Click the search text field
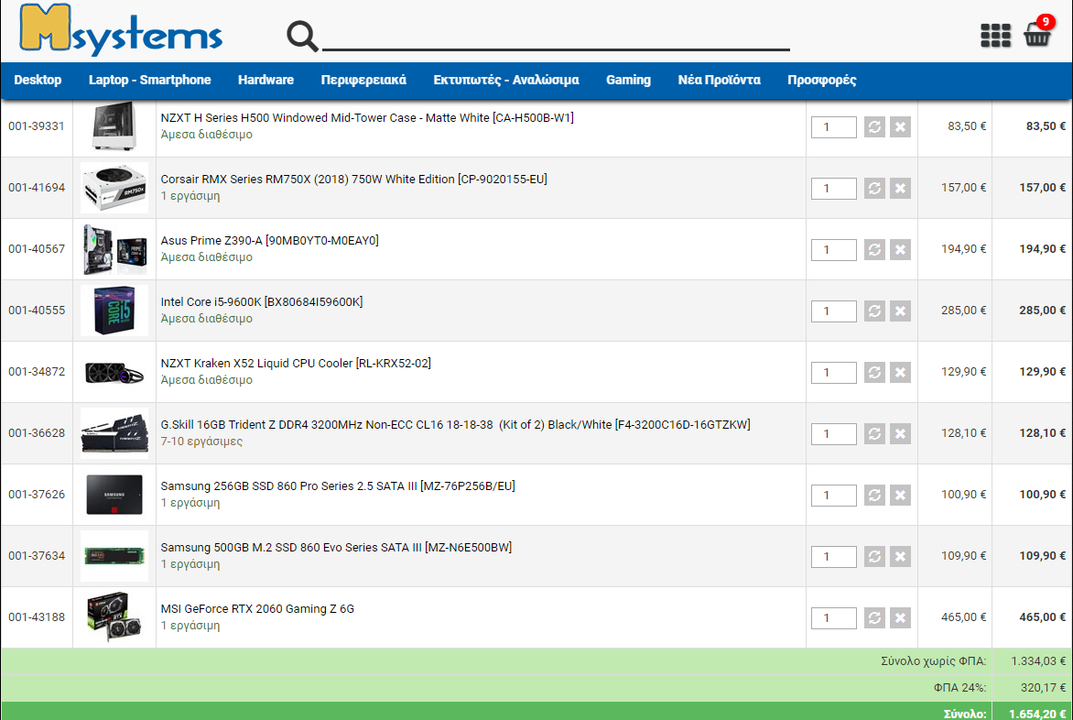 click(x=556, y=34)
